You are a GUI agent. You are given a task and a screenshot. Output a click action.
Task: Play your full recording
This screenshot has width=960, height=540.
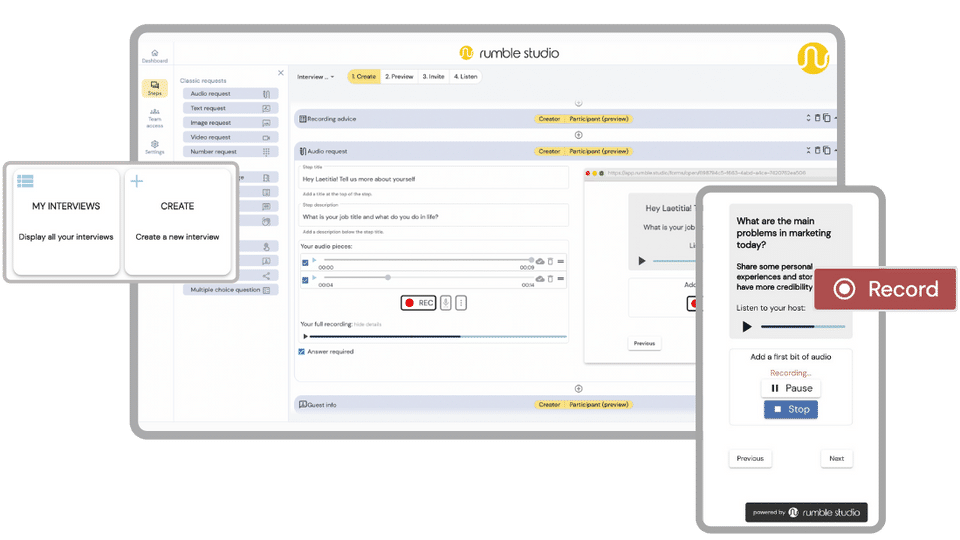pyautogui.click(x=305, y=336)
